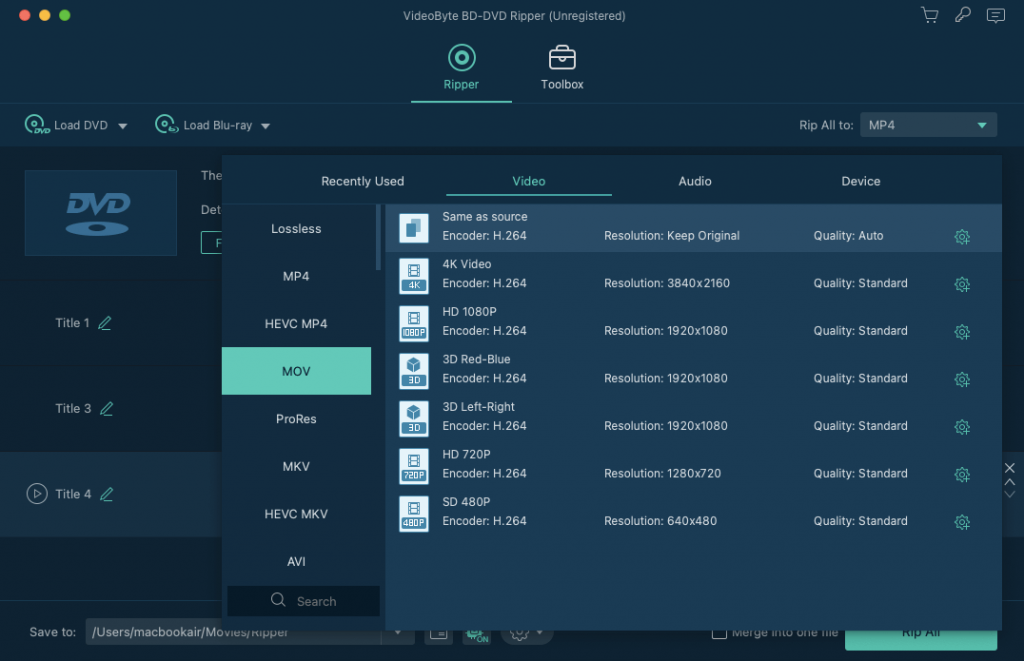Screen dimensions: 1024x661
Task: Click the HD 1080P preset icon
Action: 414,323
